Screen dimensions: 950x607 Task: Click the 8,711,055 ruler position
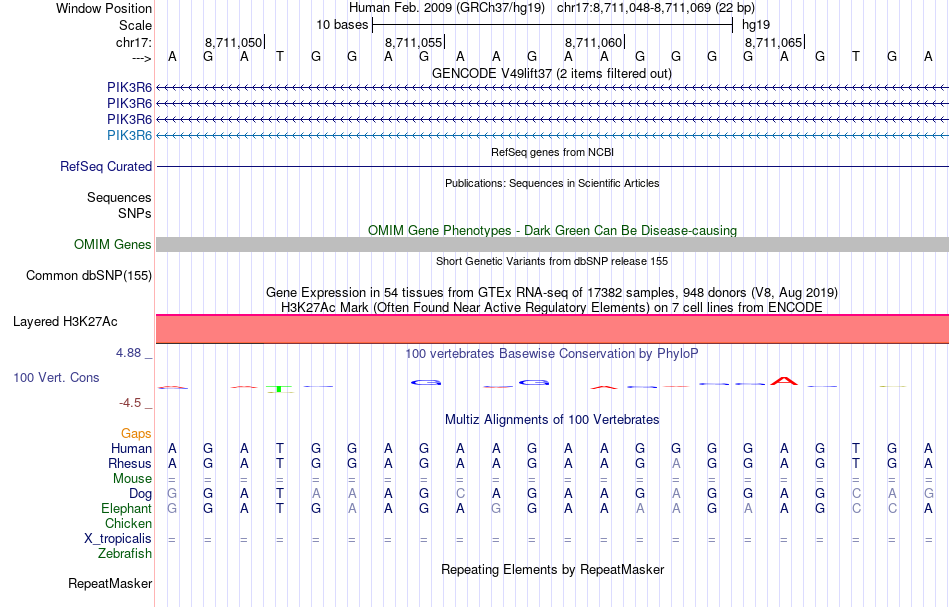click(x=414, y=42)
